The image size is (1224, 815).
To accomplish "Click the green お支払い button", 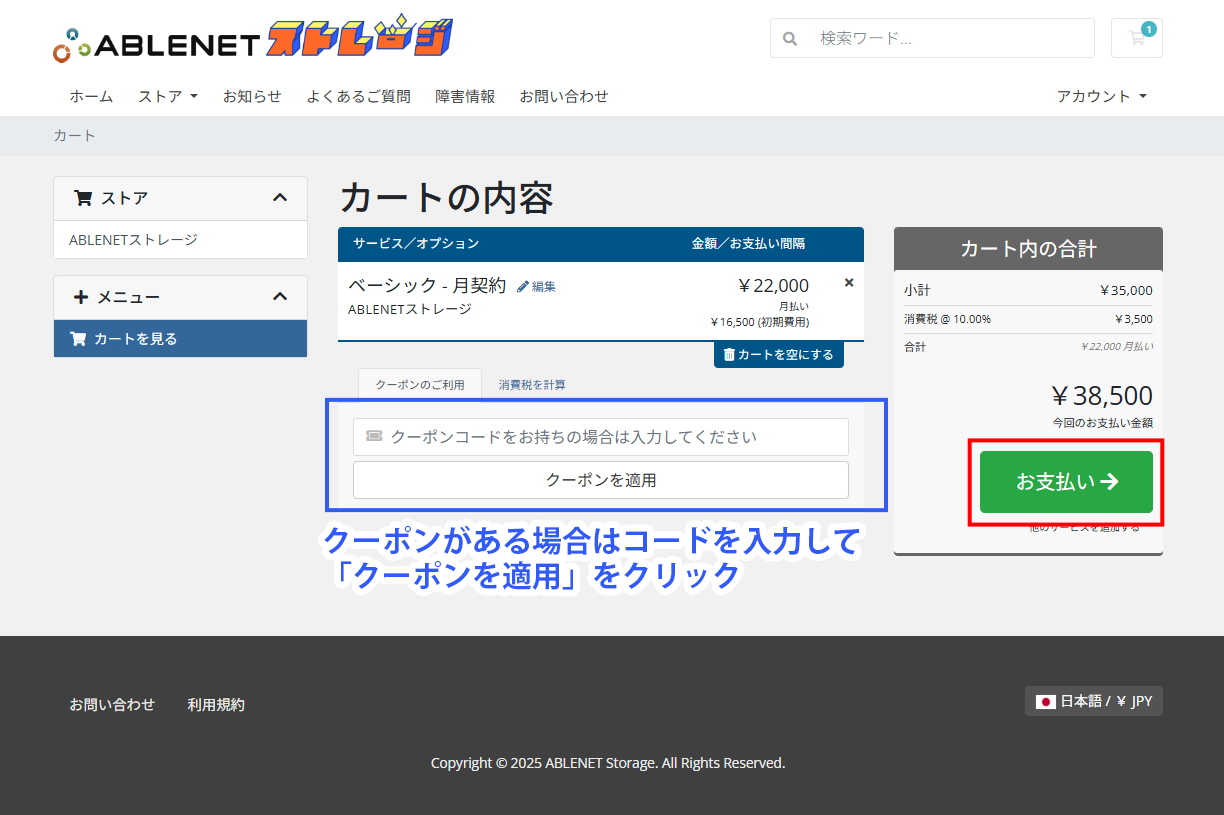I will point(1066,481).
